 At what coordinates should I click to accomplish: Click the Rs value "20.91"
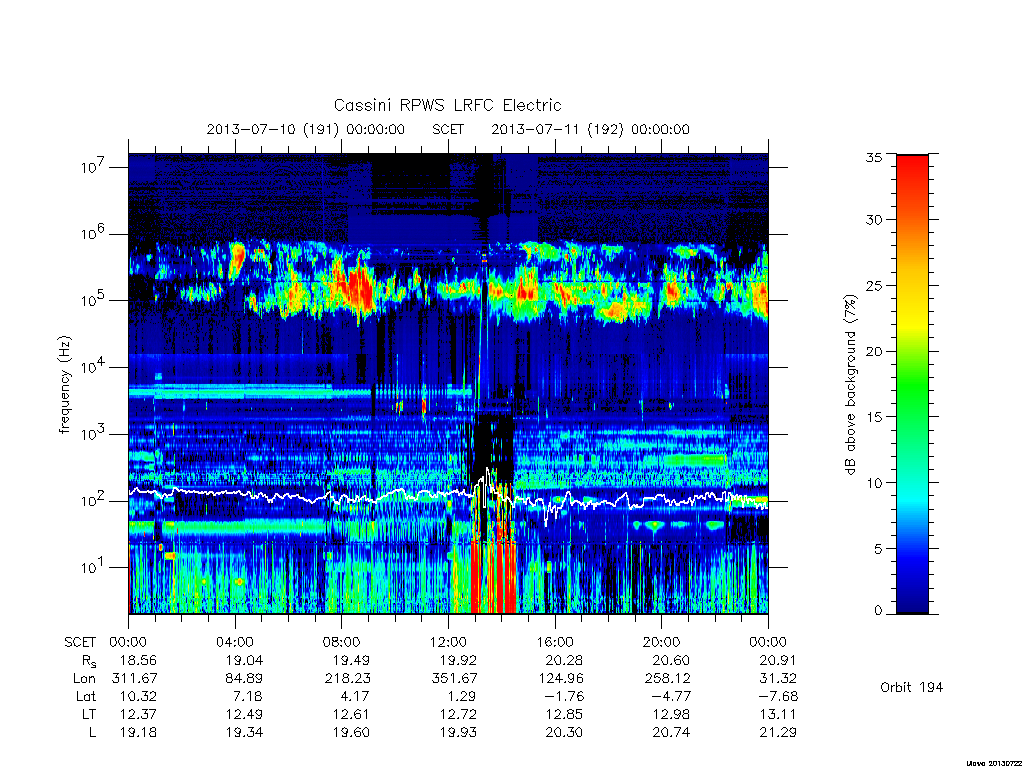tap(778, 660)
